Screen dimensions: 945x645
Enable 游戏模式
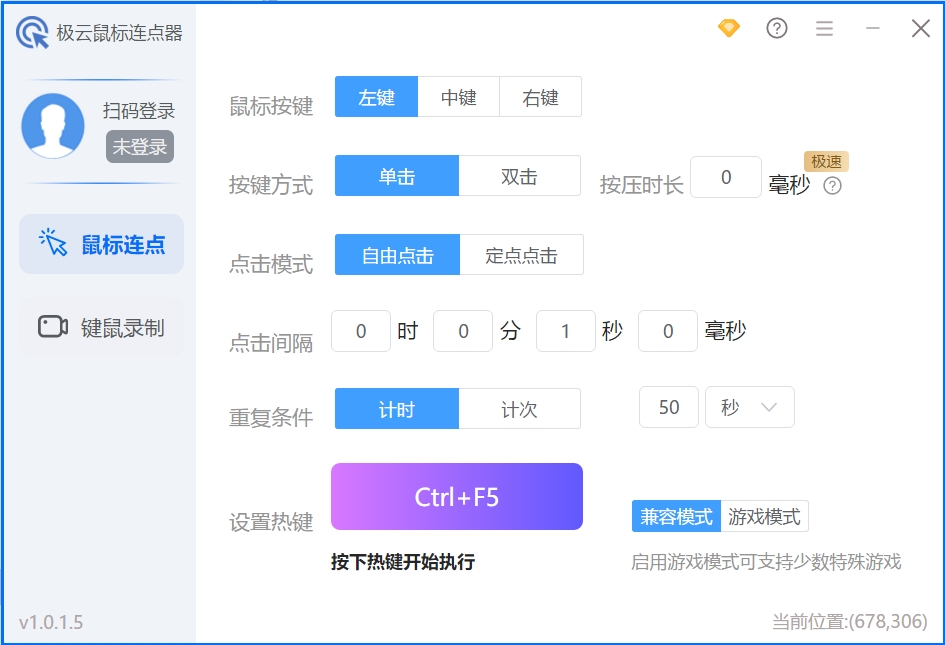[x=764, y=516]
